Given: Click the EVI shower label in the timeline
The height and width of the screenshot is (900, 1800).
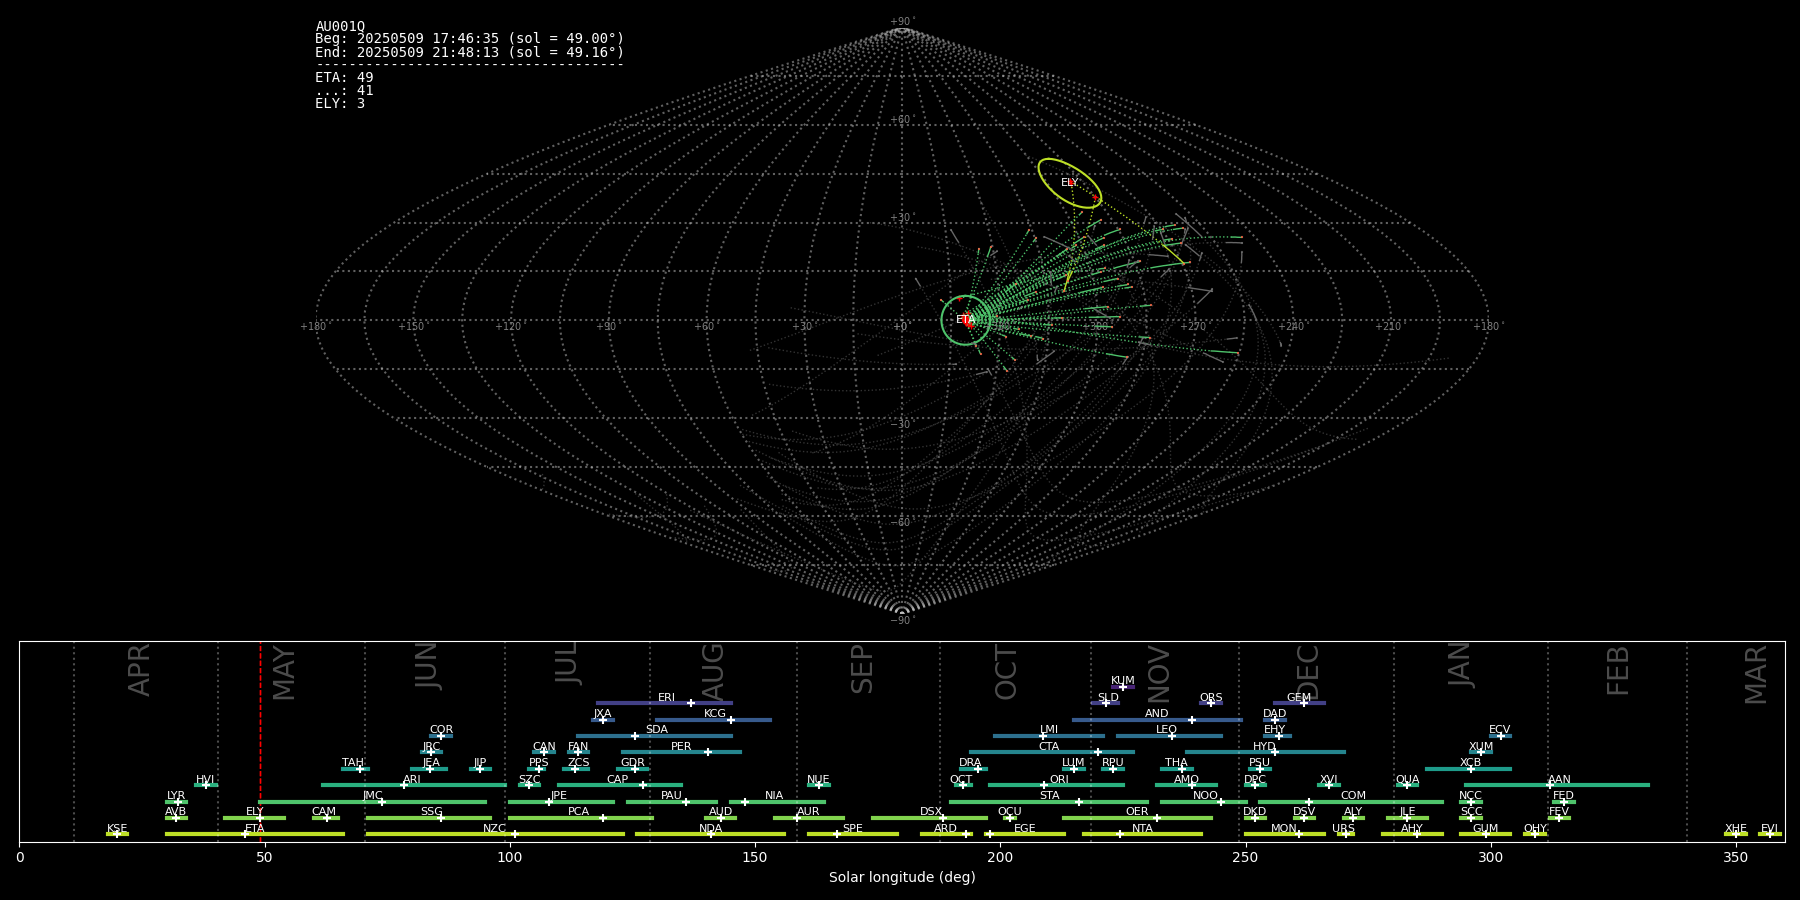Looking at the screenshot, I should [1769, 829].
